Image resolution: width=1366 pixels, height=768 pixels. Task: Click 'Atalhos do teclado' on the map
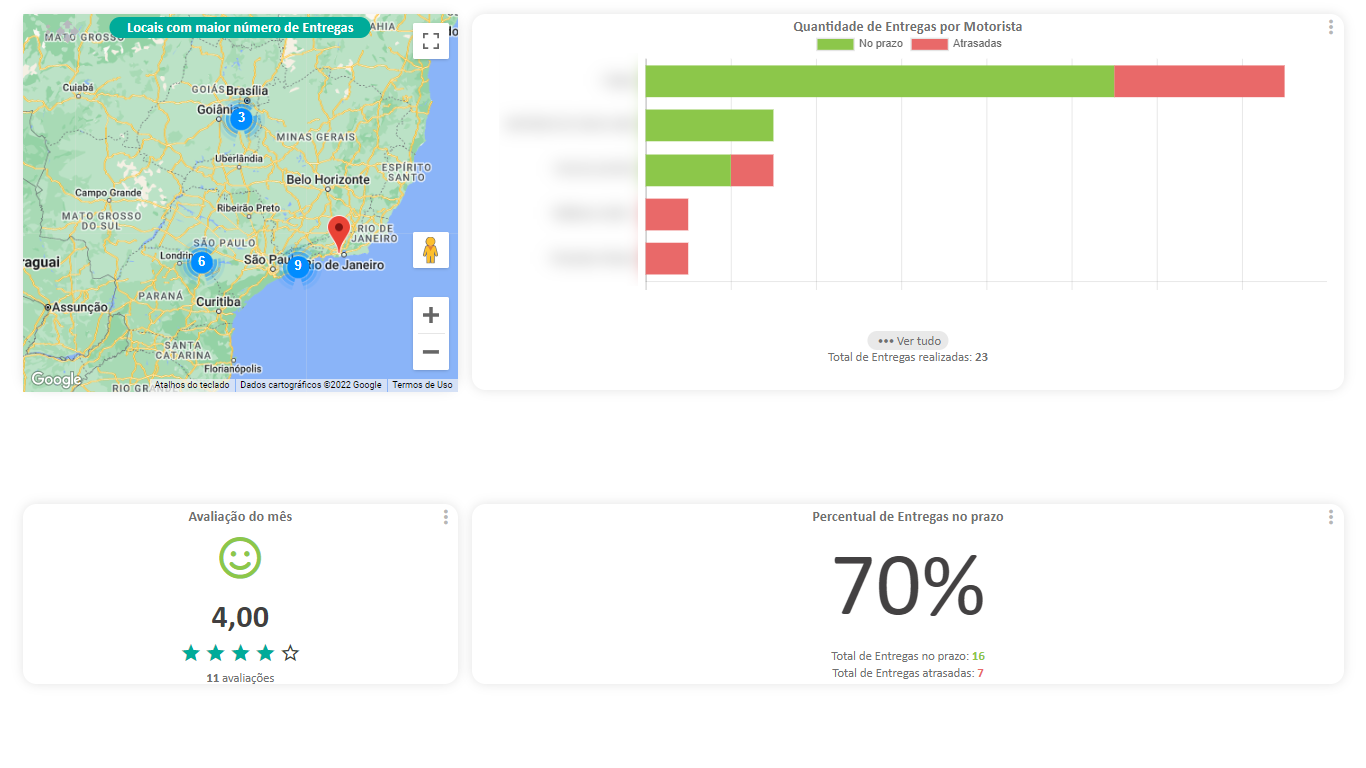191,385
